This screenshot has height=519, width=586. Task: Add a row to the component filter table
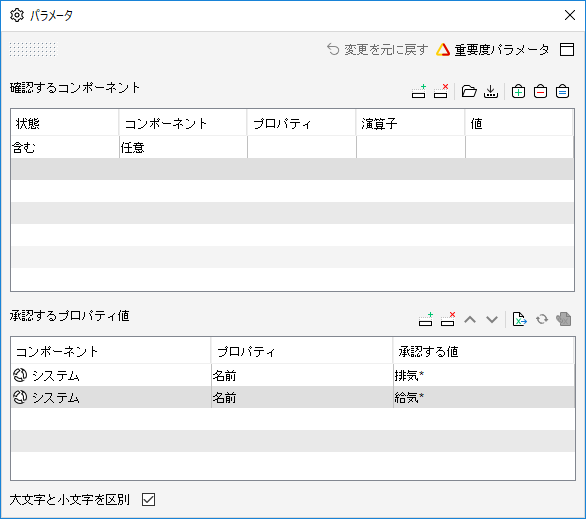coord(419,92)
